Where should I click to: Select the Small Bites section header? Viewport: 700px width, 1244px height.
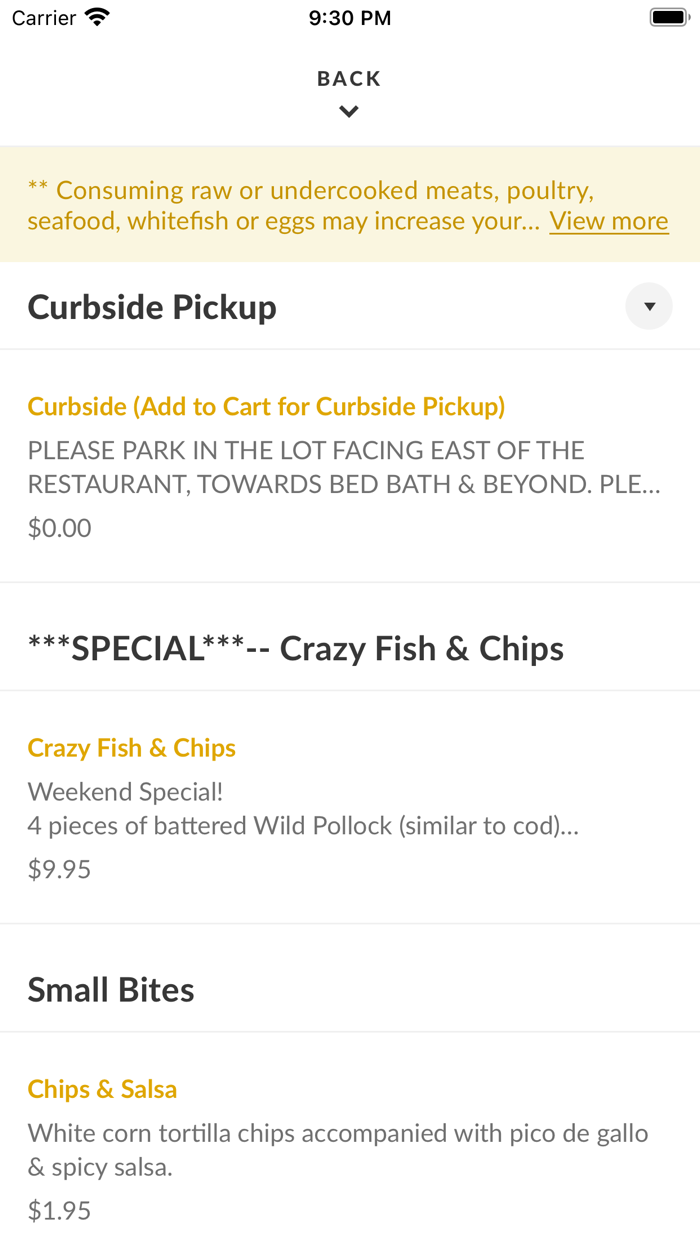click(x=111, y=989)
